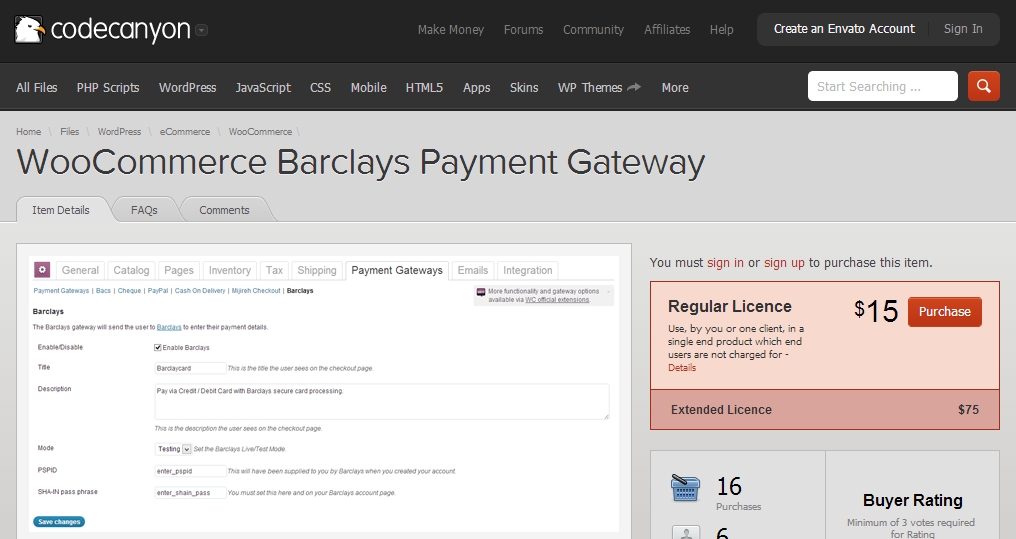Open the Skins category

[524, 87]
